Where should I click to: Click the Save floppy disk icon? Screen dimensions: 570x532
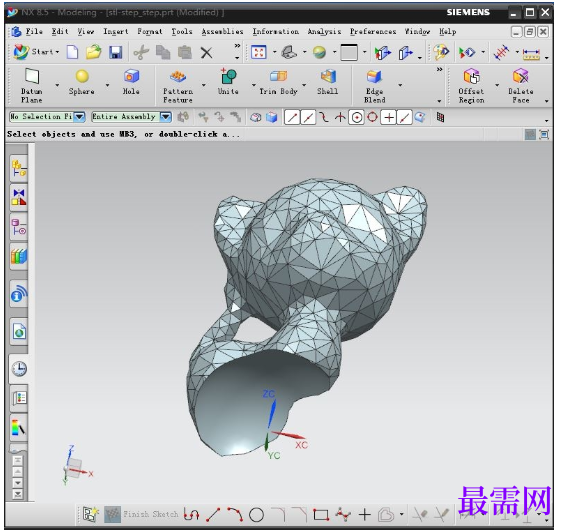[116, 52]
